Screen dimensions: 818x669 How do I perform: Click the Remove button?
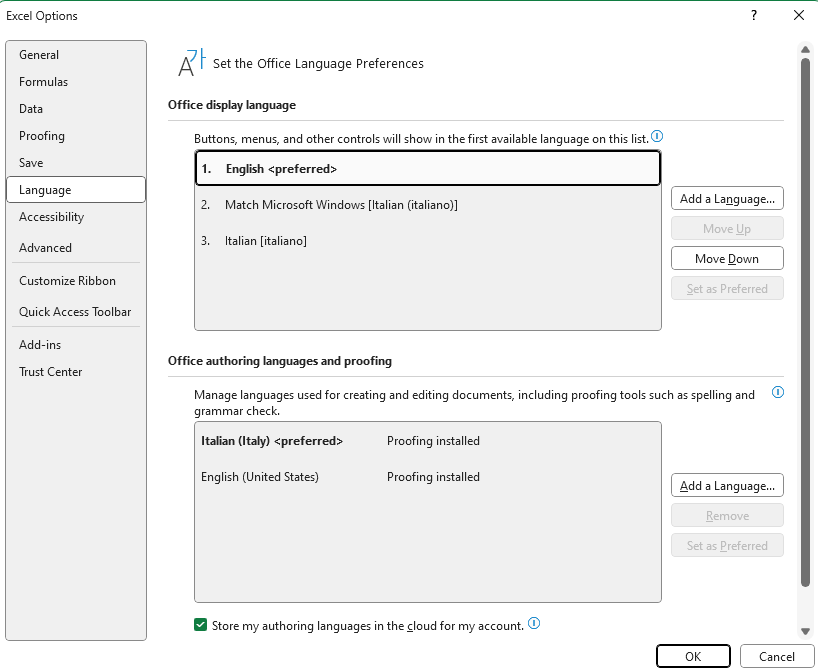pos(727,516)
